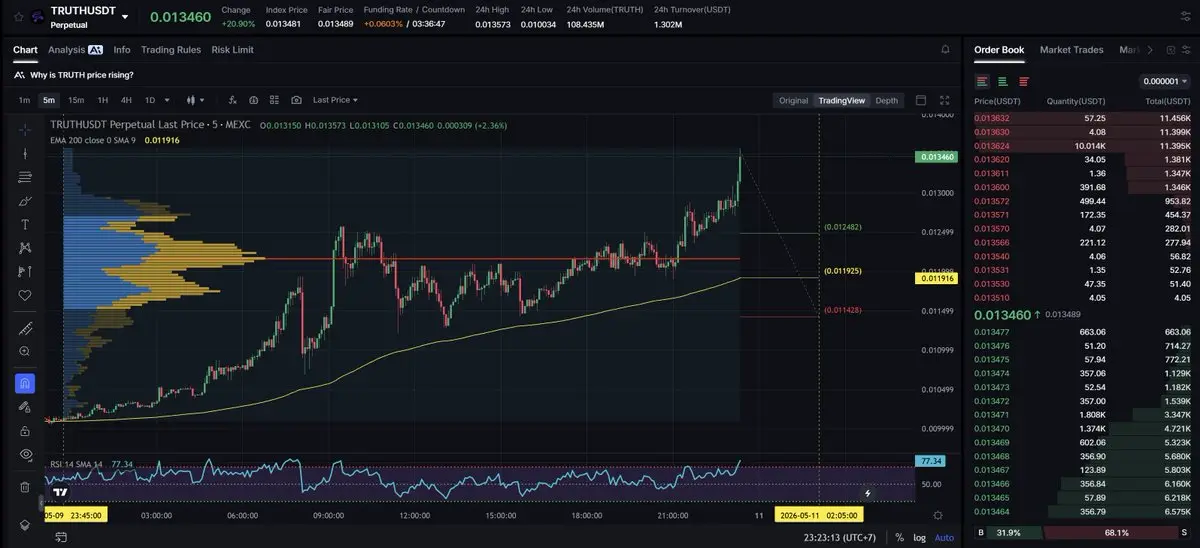This screenshot has height=548, width=1200.
Task: Select the 1D timeframe
Action: point(150,100)
